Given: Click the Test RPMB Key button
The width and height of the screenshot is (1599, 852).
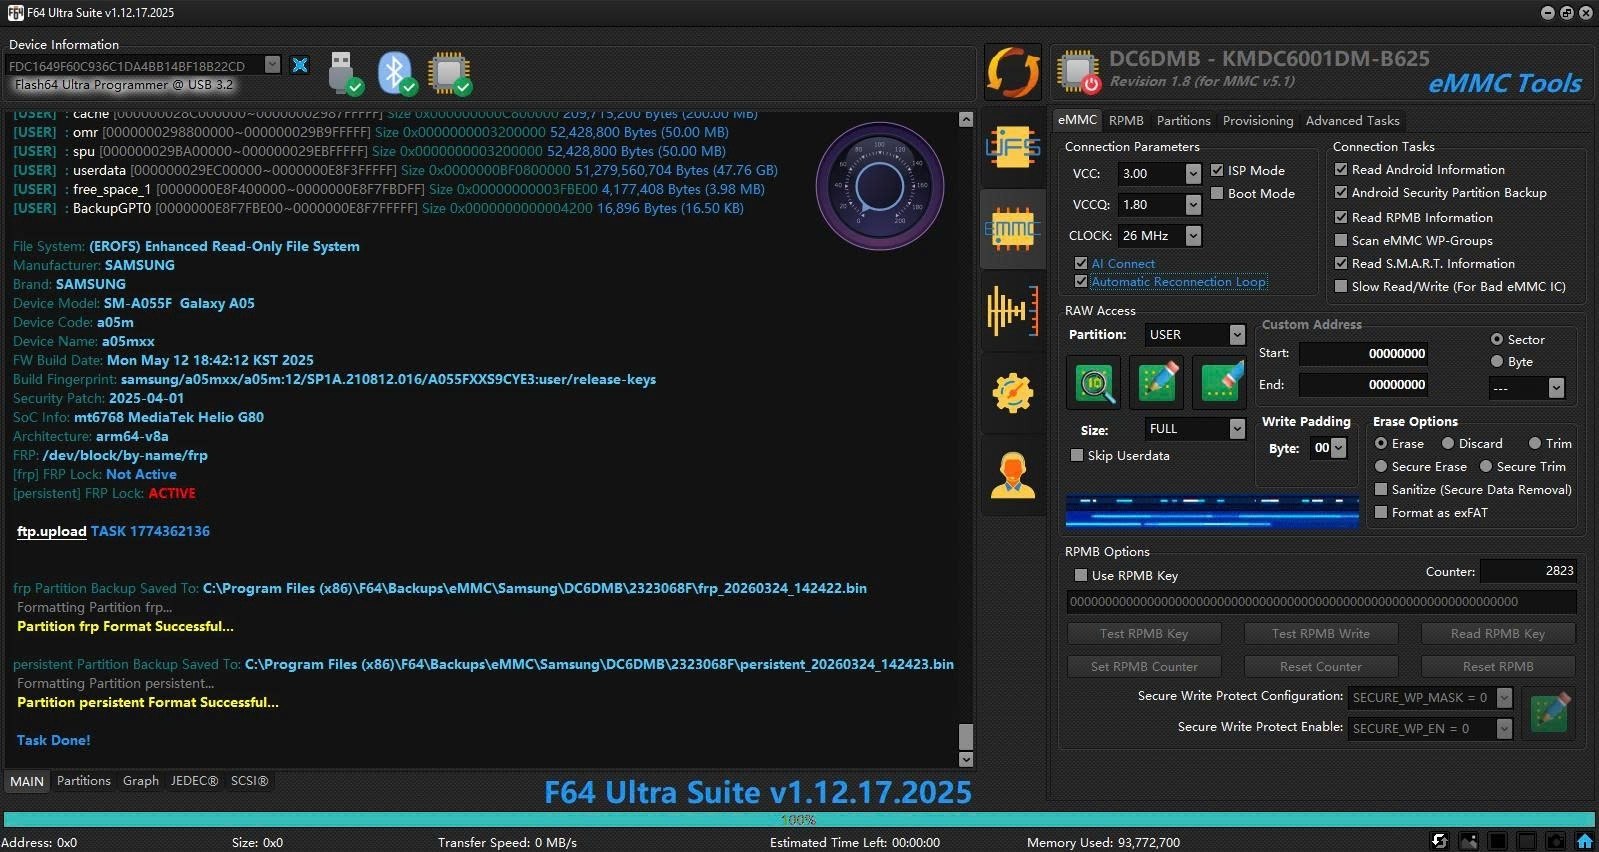Looking at the screenshot, I should pos(1144,634).
